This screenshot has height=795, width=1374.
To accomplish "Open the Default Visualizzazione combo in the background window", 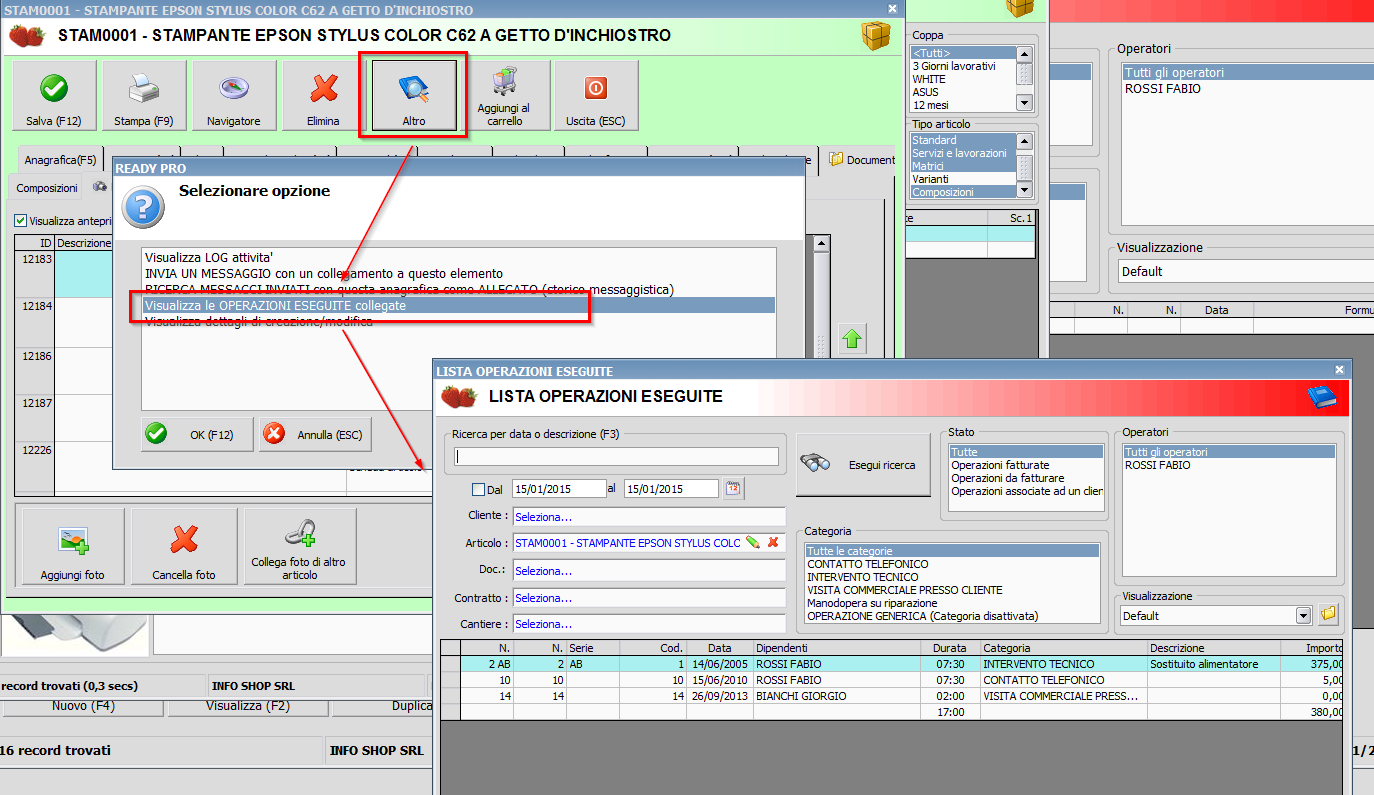I will point(1246,271).
